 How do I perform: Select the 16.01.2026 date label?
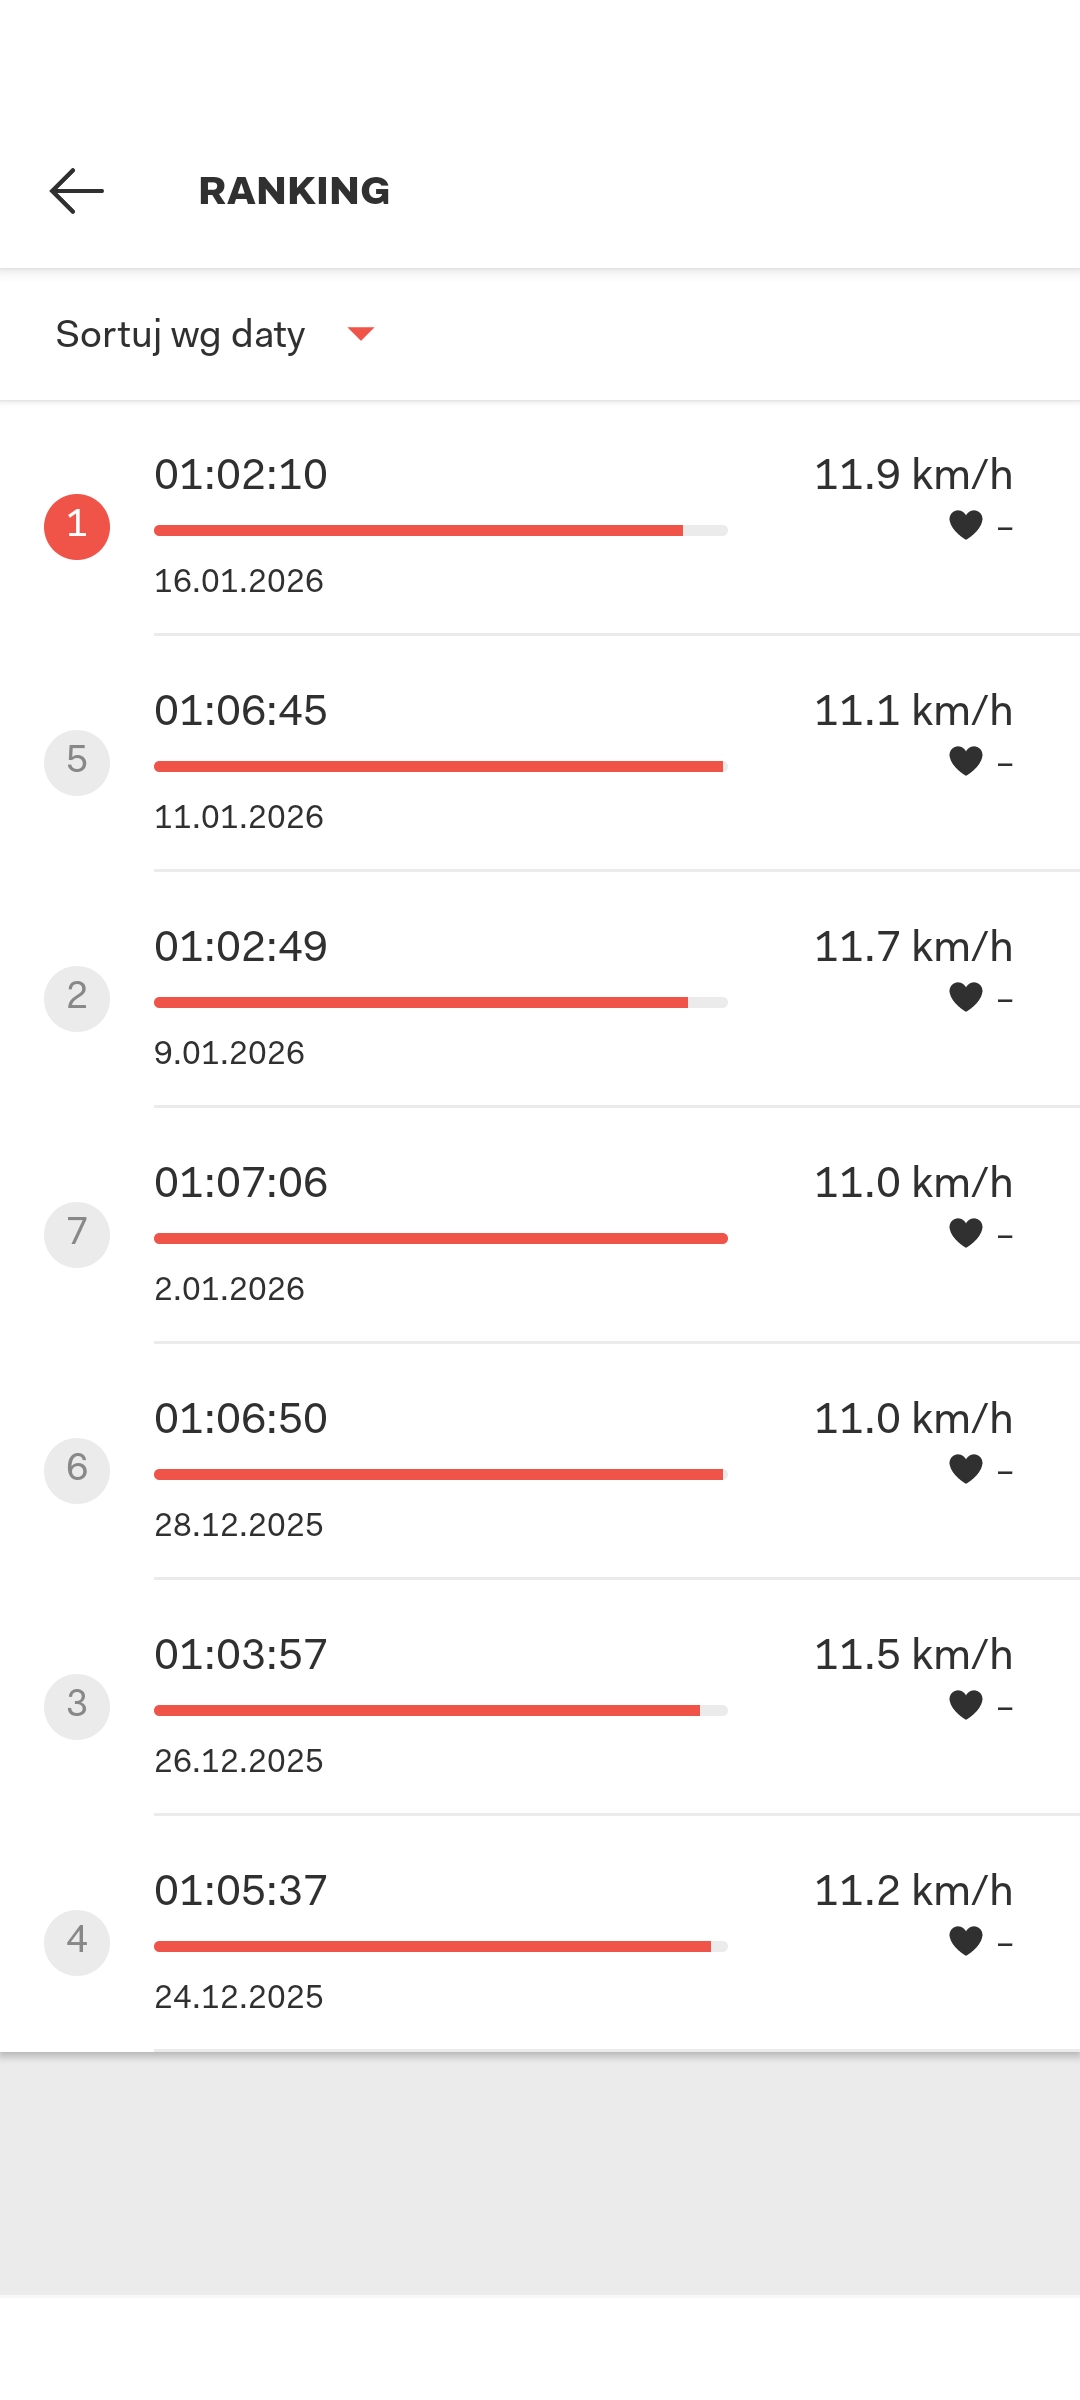click(239, 581)
